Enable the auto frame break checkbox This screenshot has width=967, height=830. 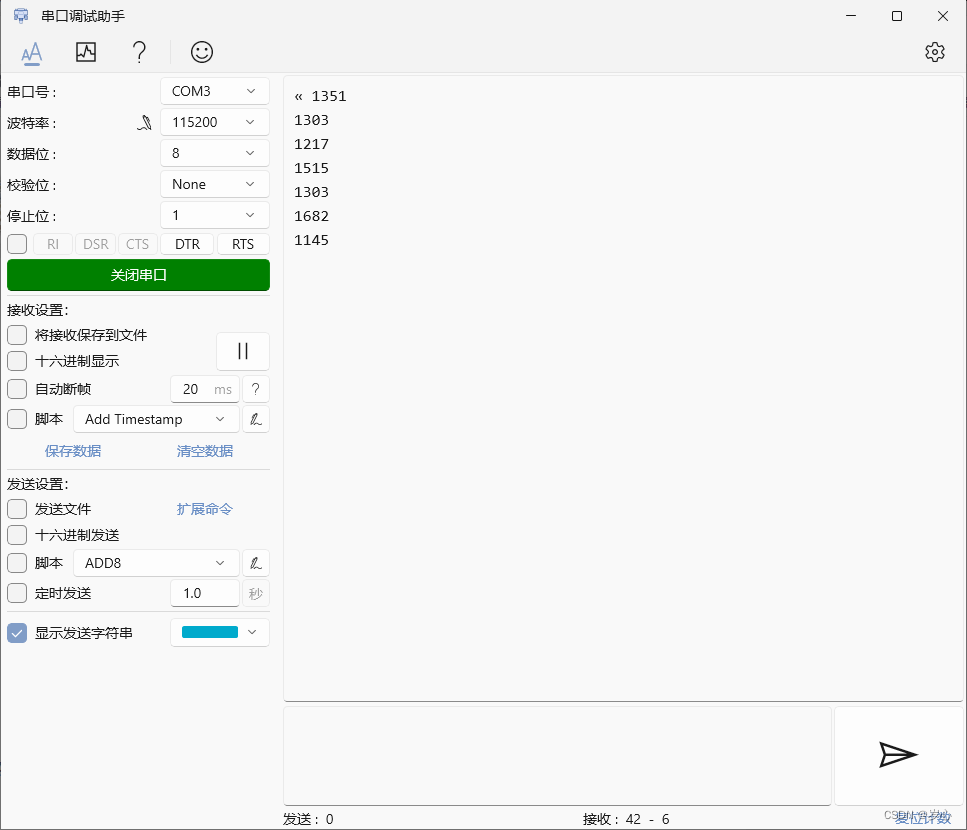point(17,389)
